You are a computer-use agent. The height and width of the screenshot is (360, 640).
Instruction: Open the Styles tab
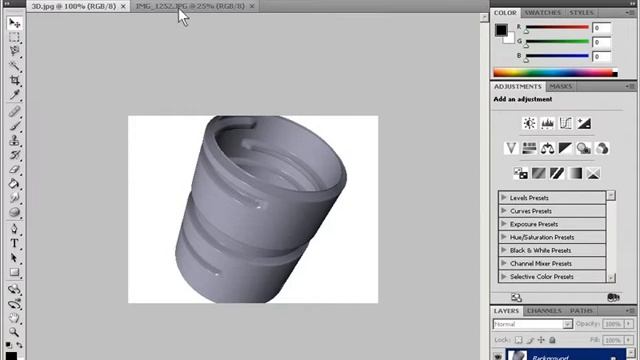pyautogui.click(x=581, y=13)
